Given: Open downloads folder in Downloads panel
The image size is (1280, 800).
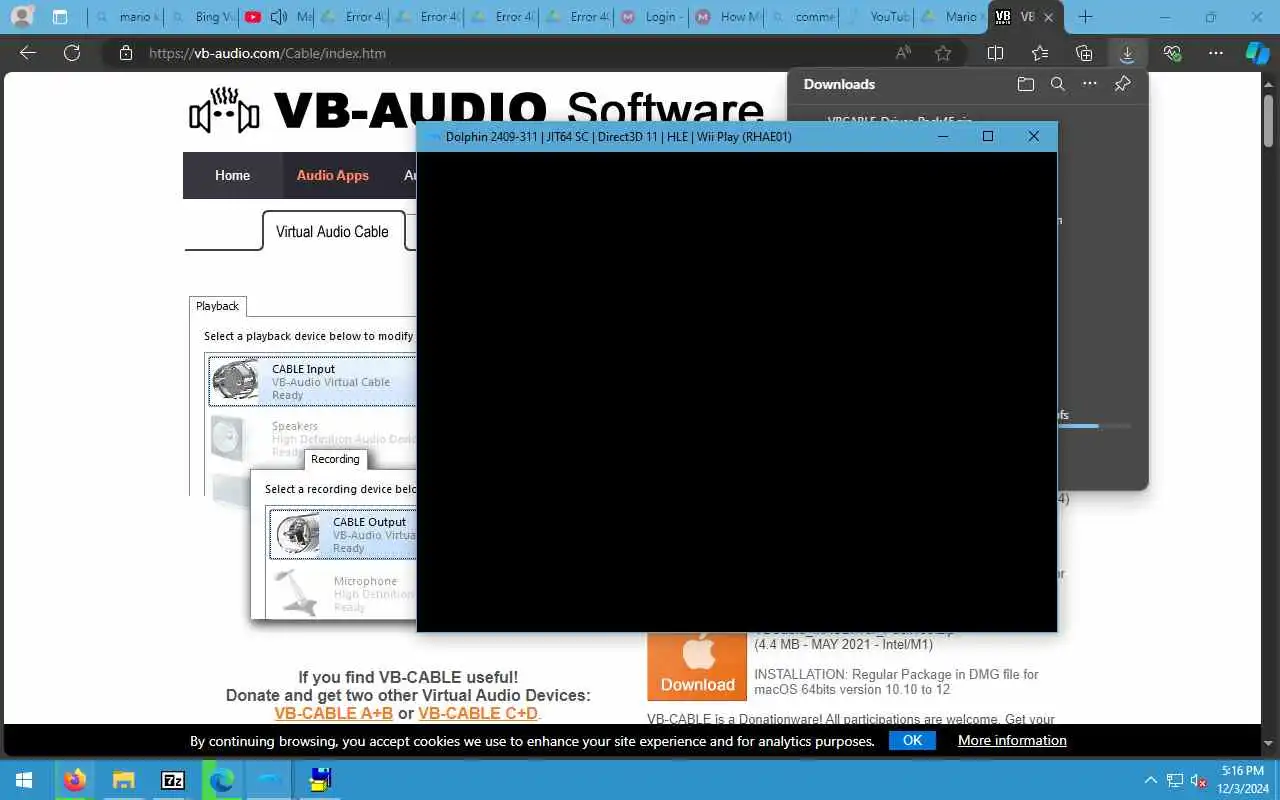Looking at the screenshot, I should (1026, 84).
